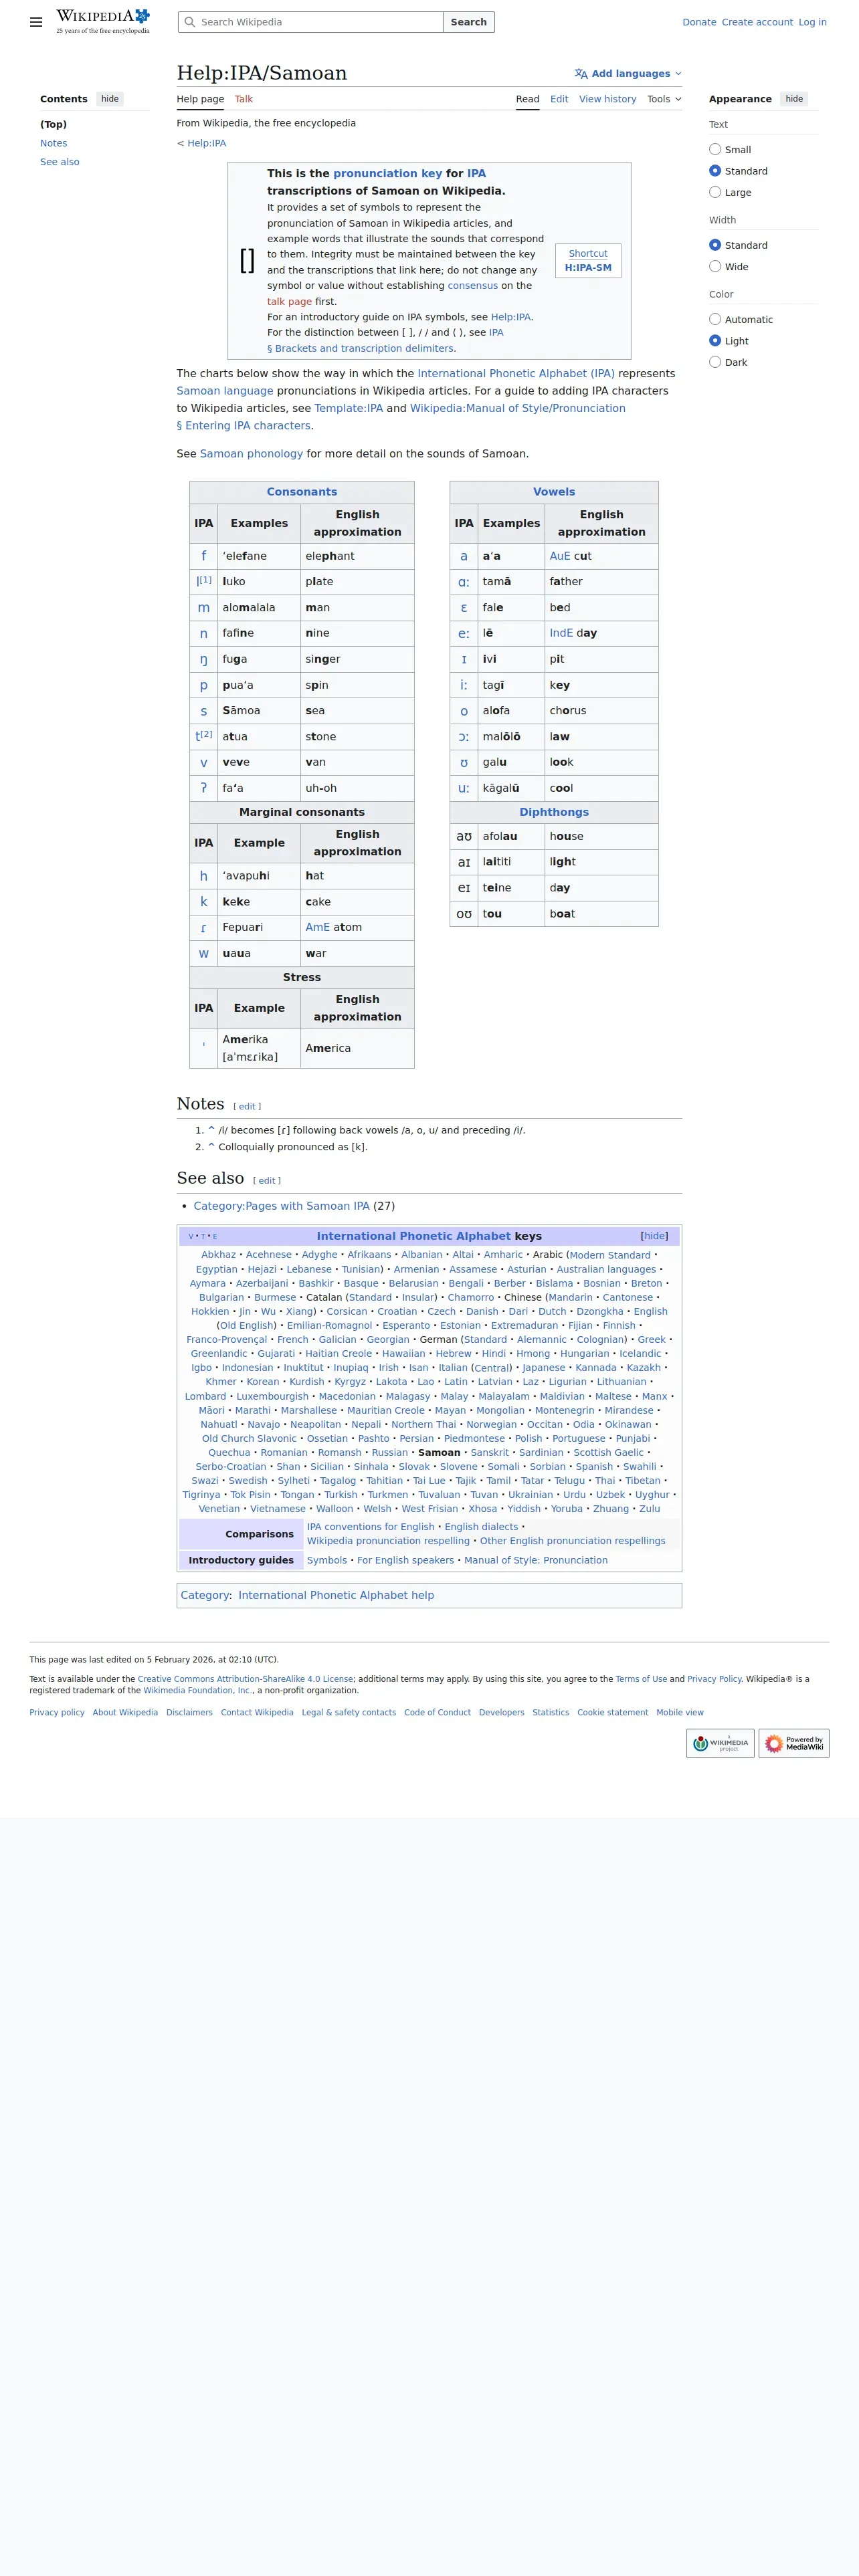
Task: Click footnote 2 beside IPA t
Action: (206, 733)
